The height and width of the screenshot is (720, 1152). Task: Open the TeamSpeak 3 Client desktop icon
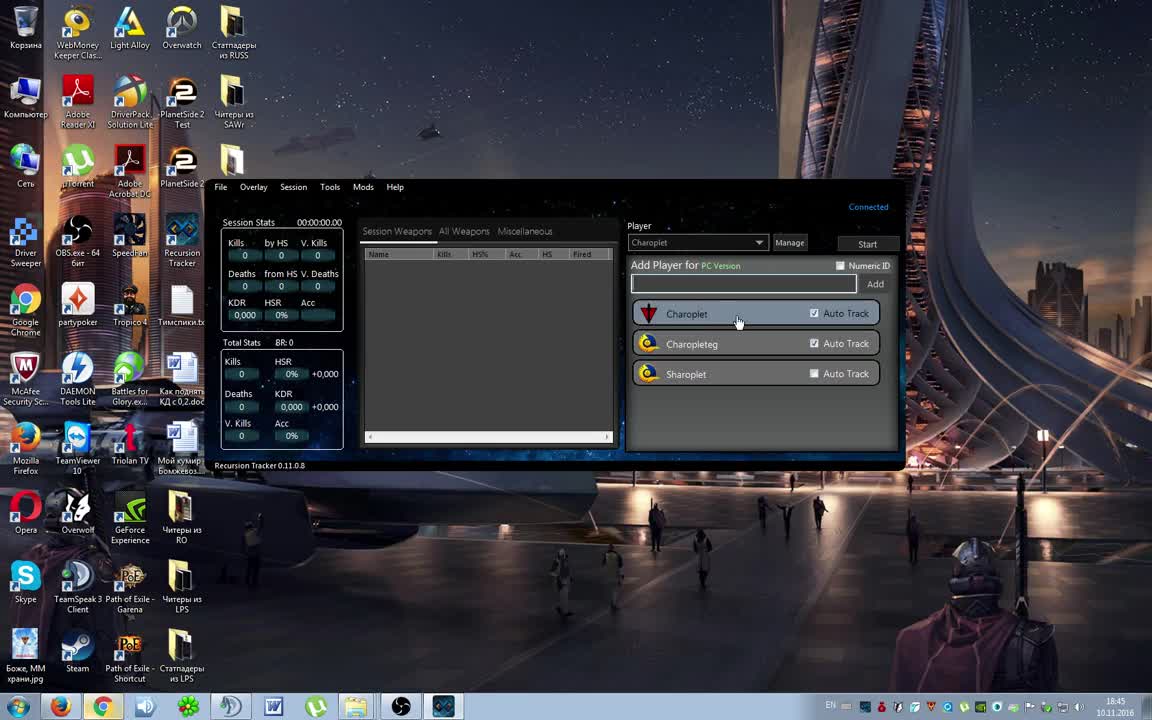click(x=77, y=579)
